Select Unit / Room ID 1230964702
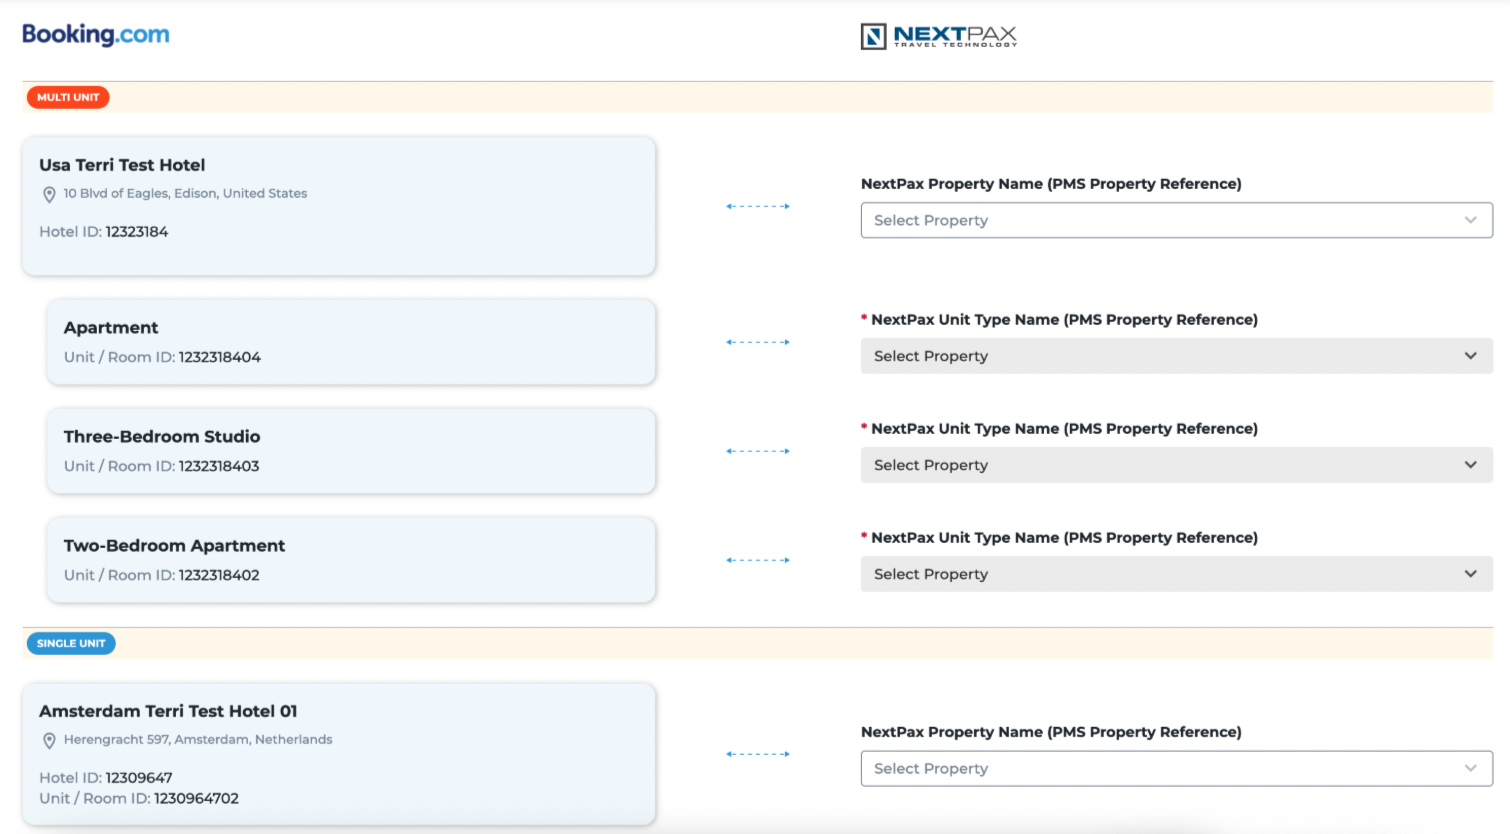 pyautogui.click(x=139, y=799)
